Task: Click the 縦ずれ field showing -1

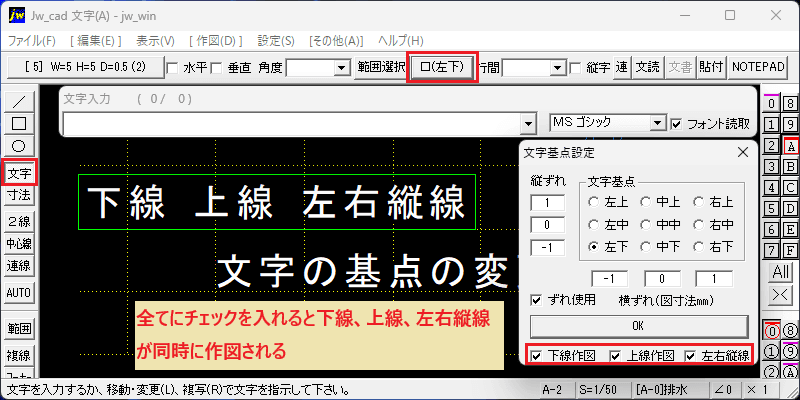Action: [547, 248]
